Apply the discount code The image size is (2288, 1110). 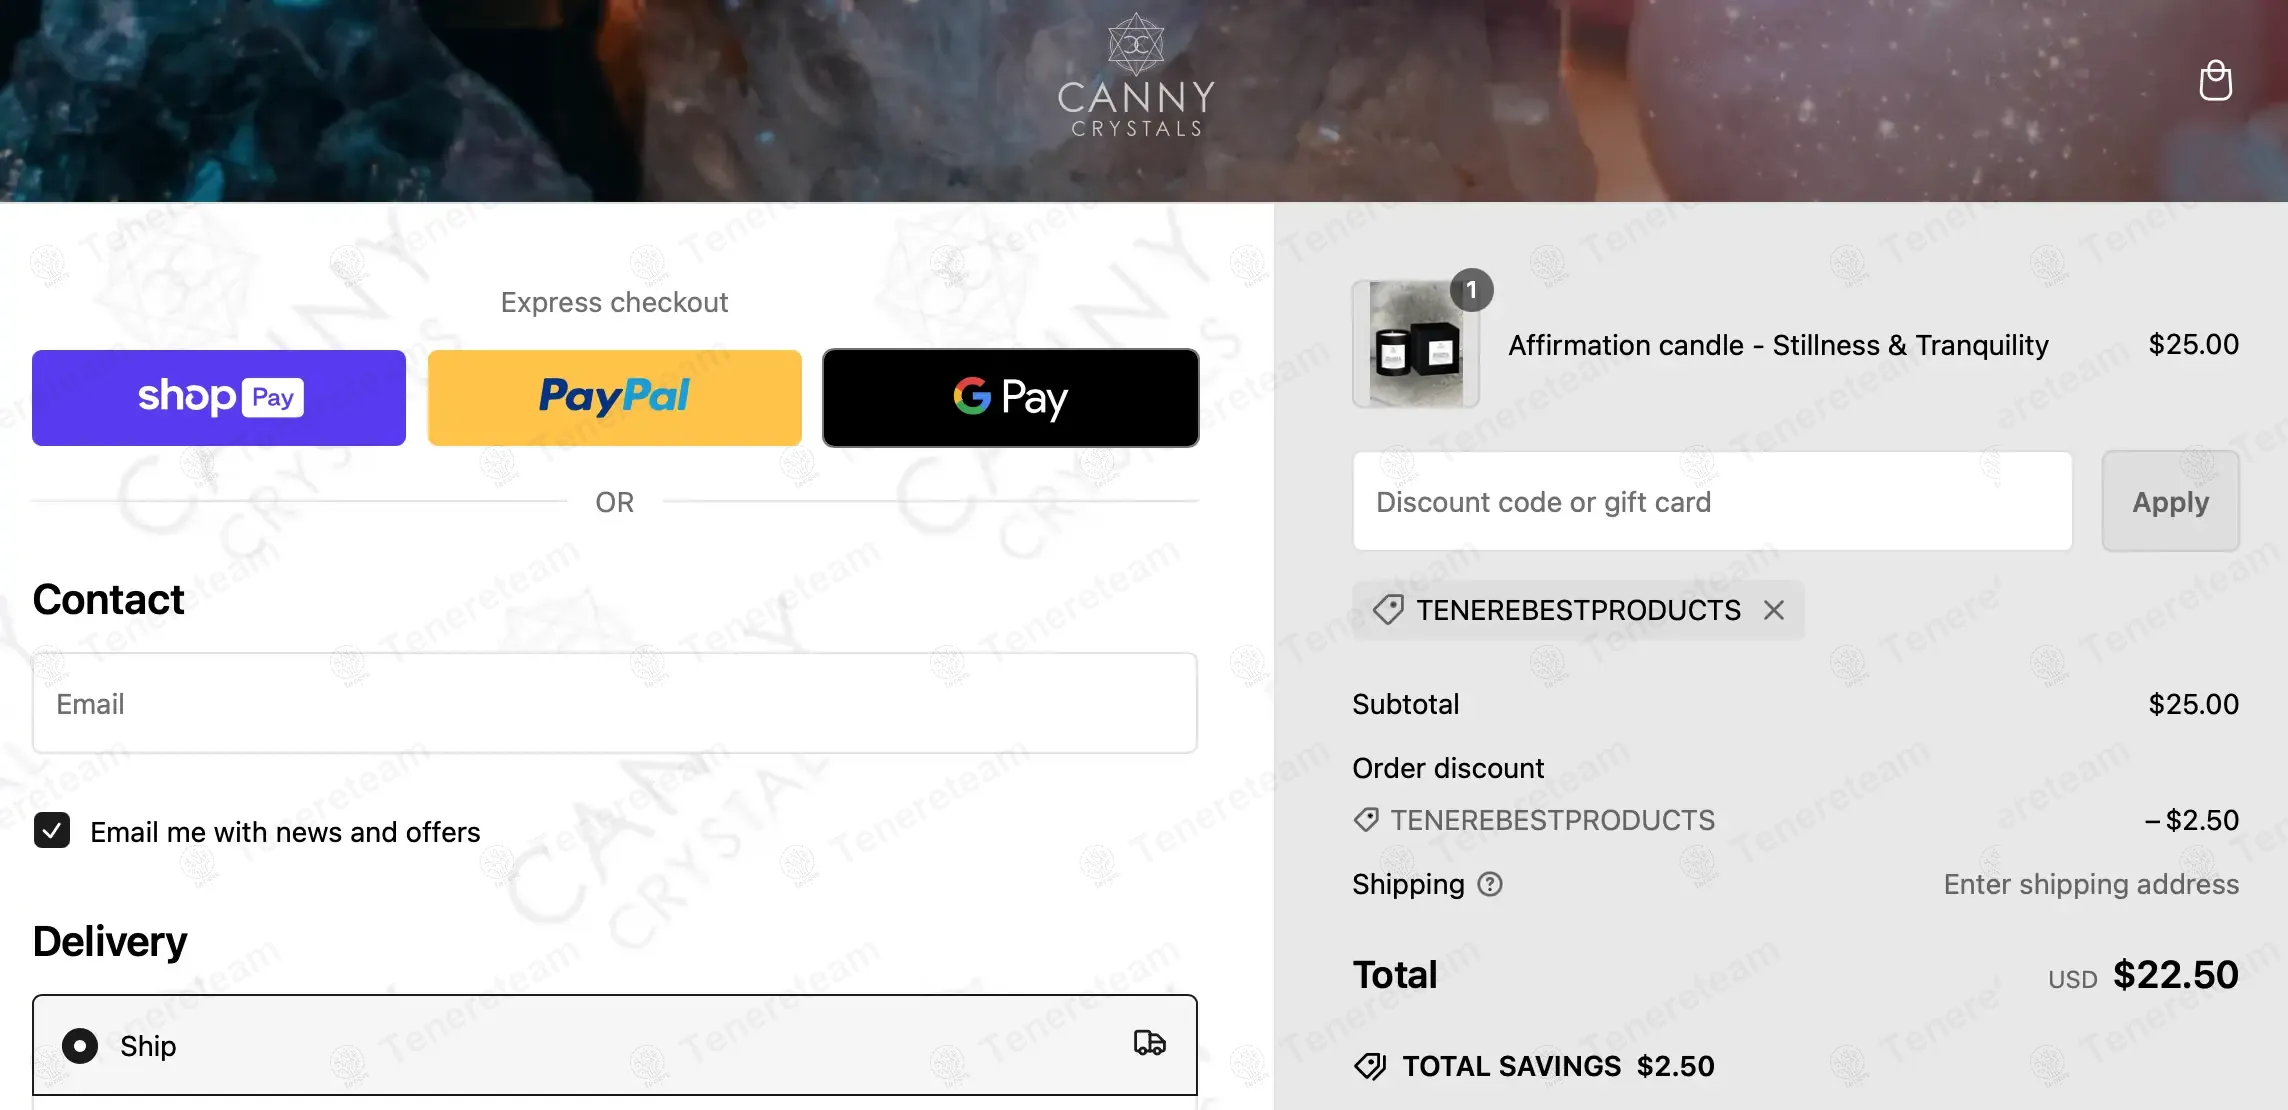2170,501
